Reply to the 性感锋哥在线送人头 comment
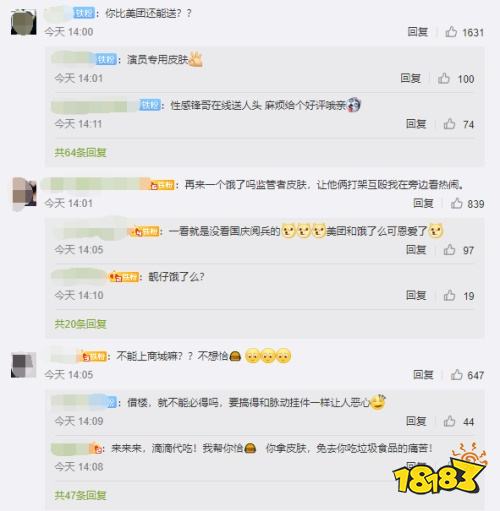Viewport: 500px width, 511px height. coord(416,124)
